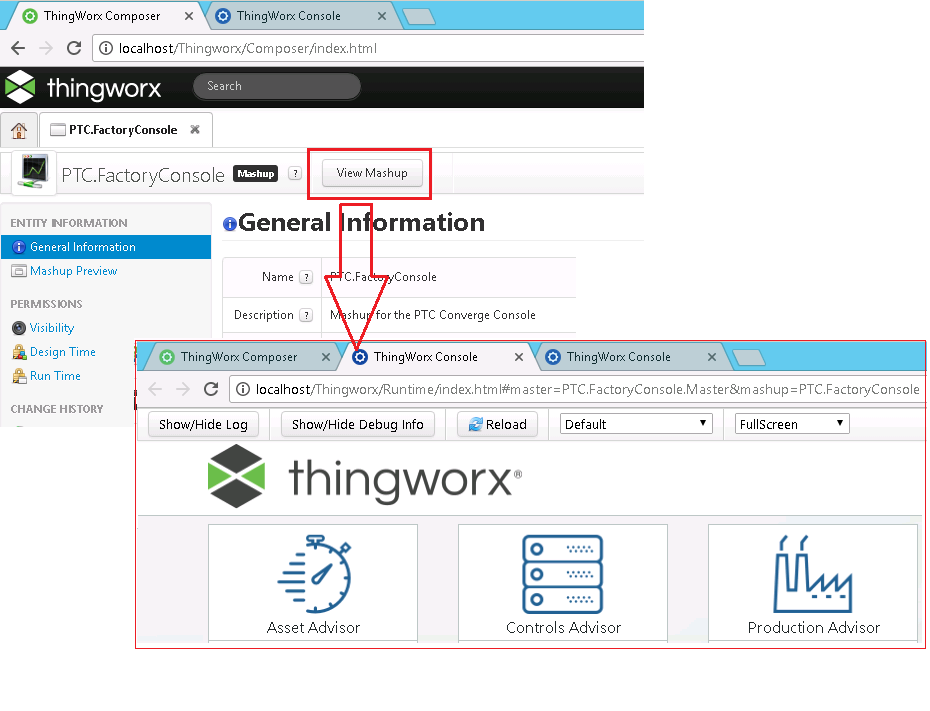Click the lower browser address bar URL
The height and width of the screenshot is (711, 930).
[587, 390]
